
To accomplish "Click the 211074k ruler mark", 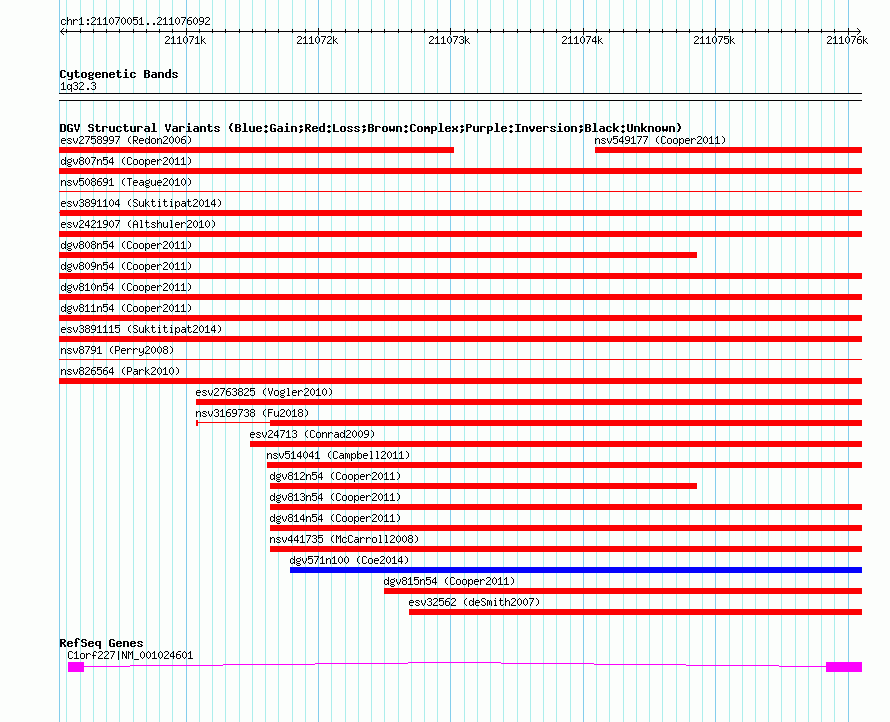I will pyautogui.click(x=582, y=40).
